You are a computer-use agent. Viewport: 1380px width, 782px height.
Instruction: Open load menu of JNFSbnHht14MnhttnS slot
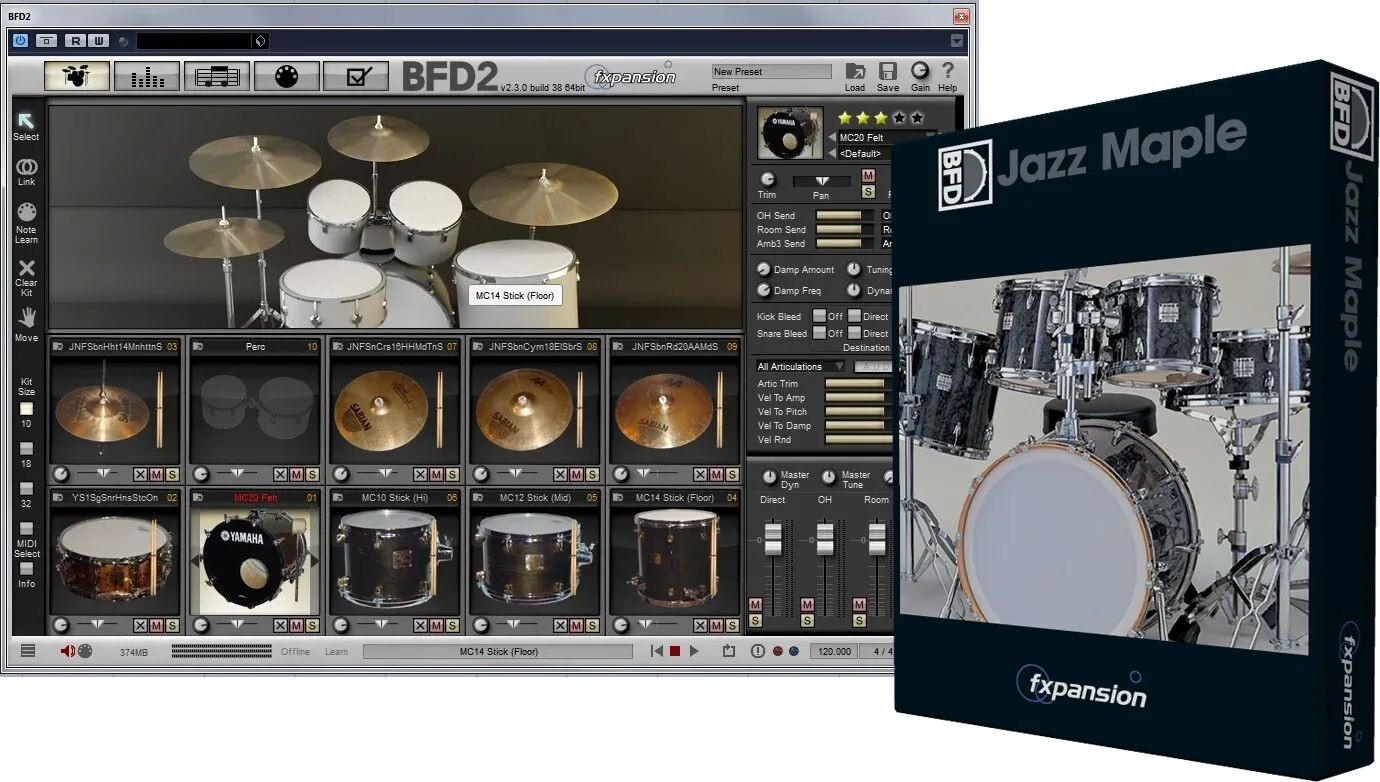58,347
